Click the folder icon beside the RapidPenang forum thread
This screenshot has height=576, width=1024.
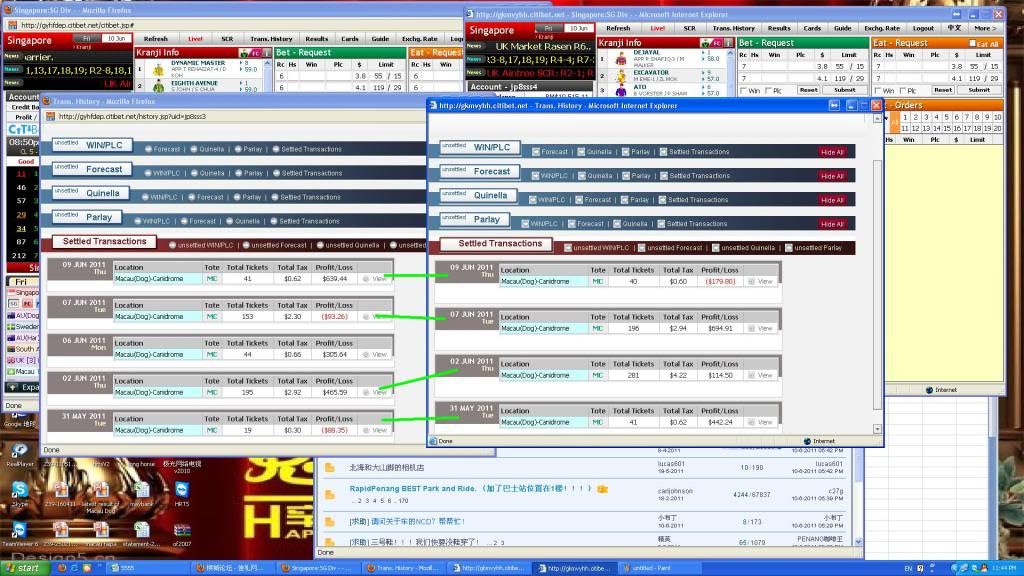click(x=330, y=495)
